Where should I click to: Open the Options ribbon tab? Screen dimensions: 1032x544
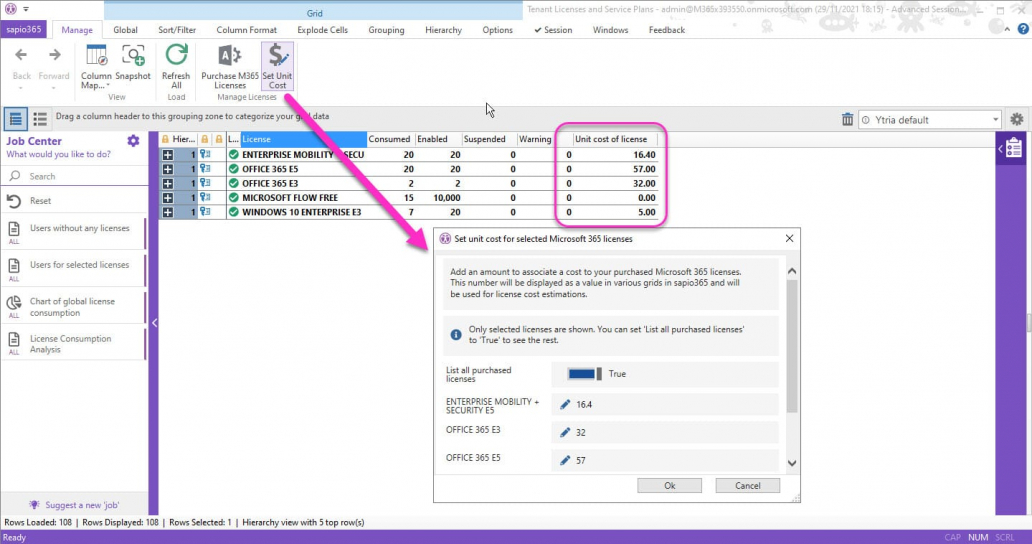click(498, 30)
